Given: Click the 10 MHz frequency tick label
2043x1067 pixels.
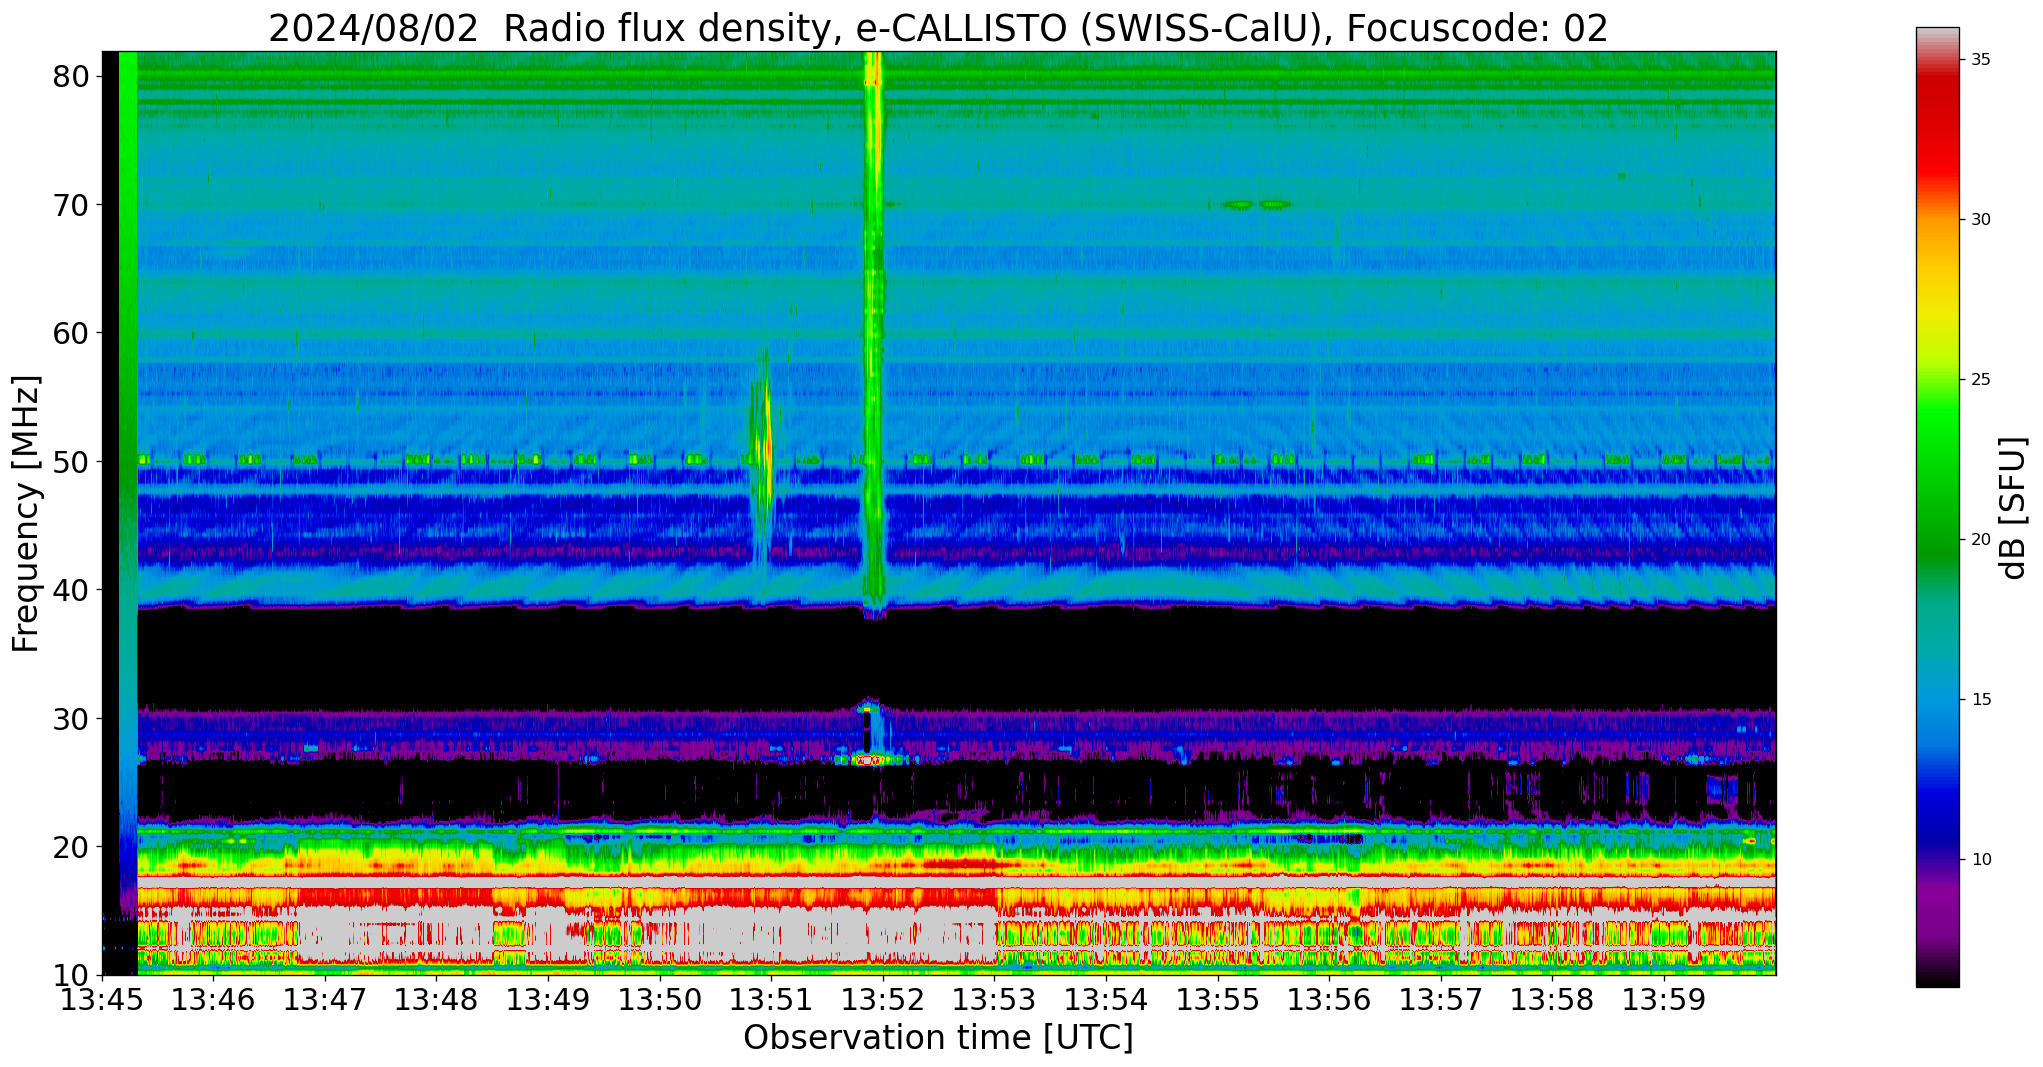Looking at the screenshot, I should (71, 975).
